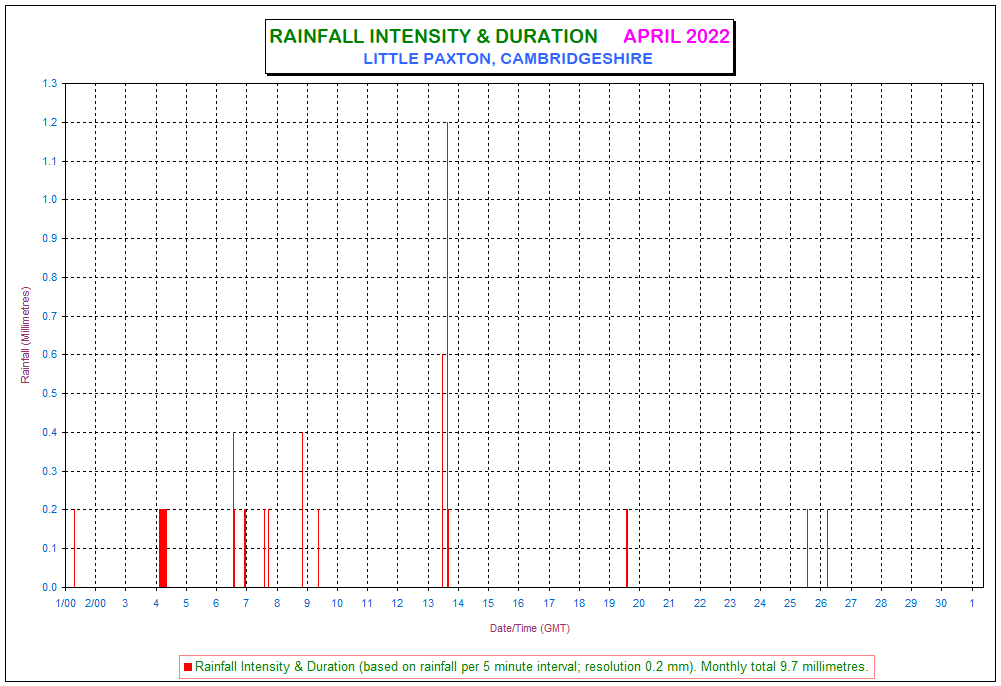
Task: Click the x-axis date label 9
Action: 307,604
